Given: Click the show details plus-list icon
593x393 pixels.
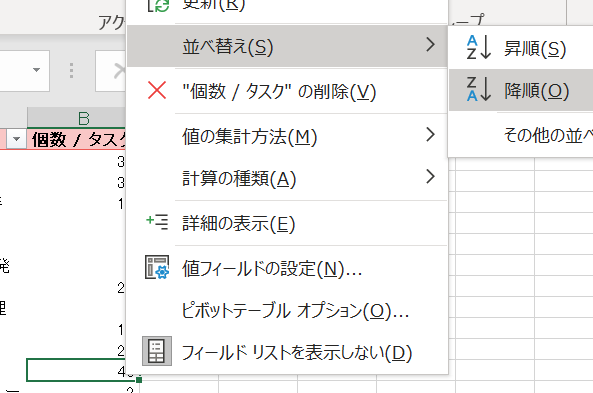Looking at the screenshot, I should coord(157,222).
